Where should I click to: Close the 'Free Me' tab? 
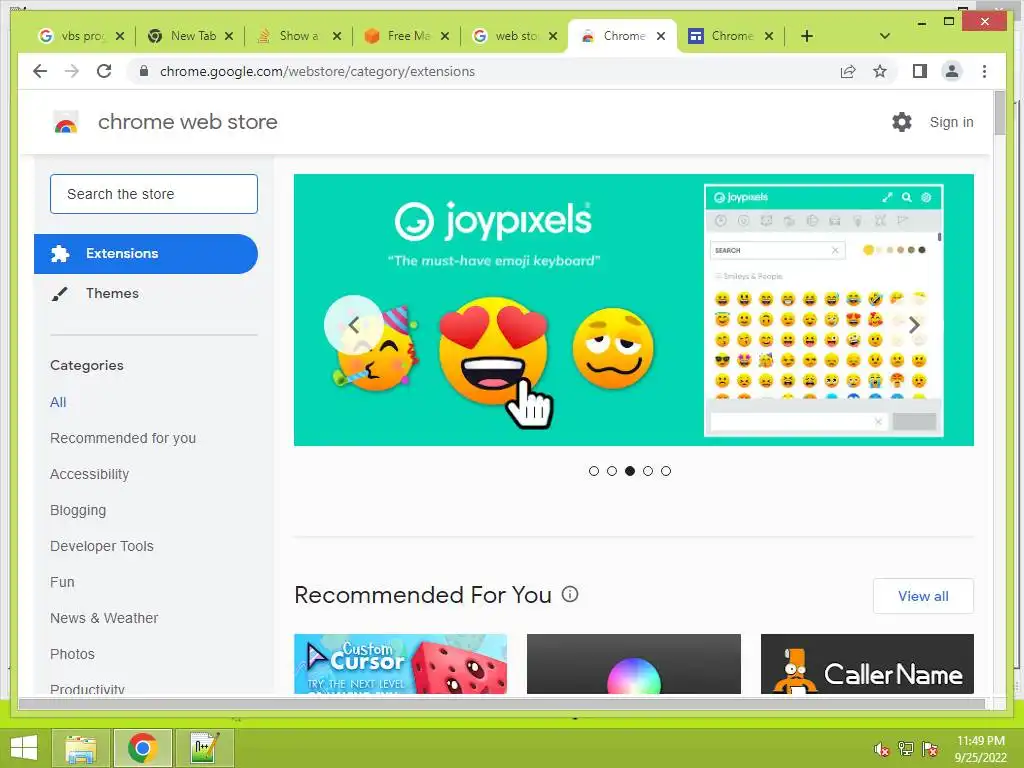point(445,37)
